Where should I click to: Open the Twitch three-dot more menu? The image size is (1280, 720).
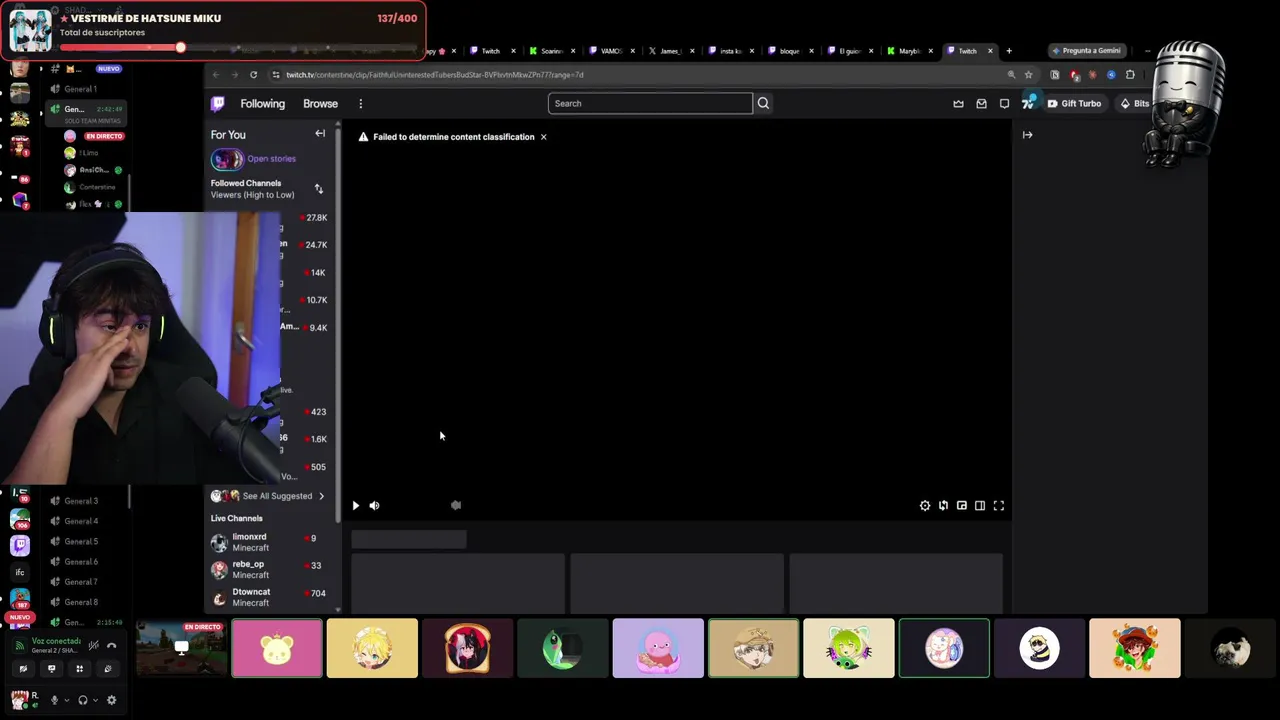click(361, 104)
